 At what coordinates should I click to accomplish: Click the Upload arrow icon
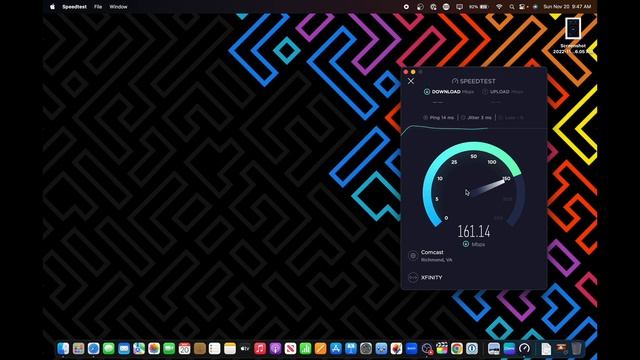485,92
